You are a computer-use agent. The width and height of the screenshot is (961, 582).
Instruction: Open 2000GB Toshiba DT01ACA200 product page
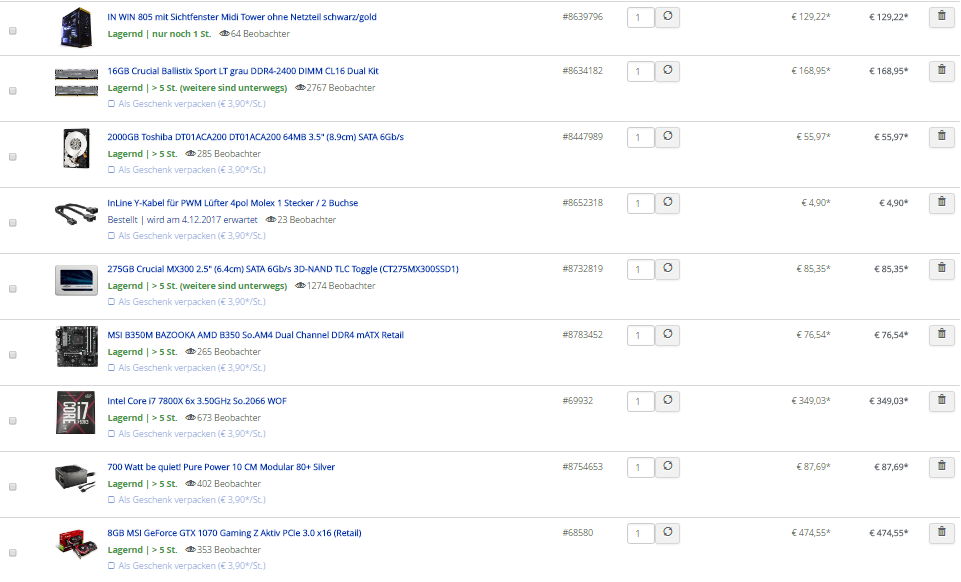pyautogui.click(x=255, y=137)
